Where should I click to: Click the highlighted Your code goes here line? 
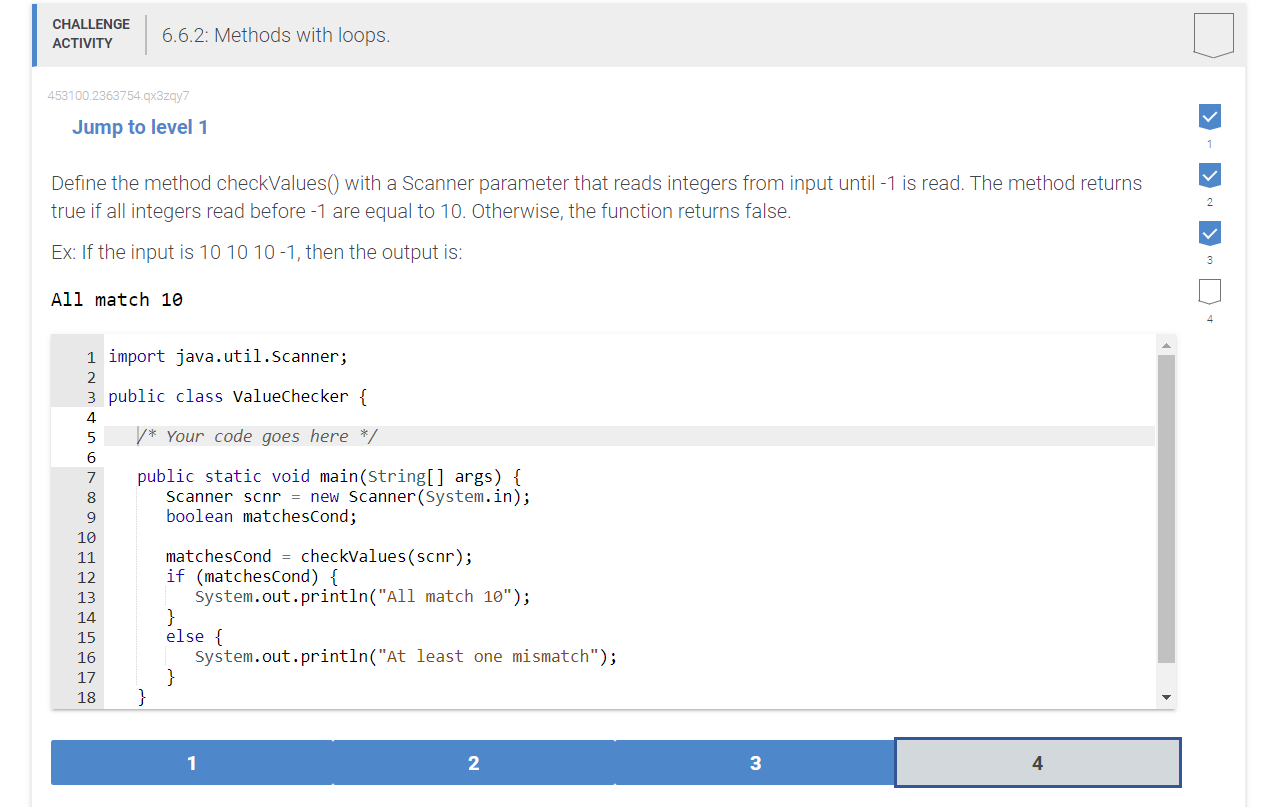coord(255,436)
